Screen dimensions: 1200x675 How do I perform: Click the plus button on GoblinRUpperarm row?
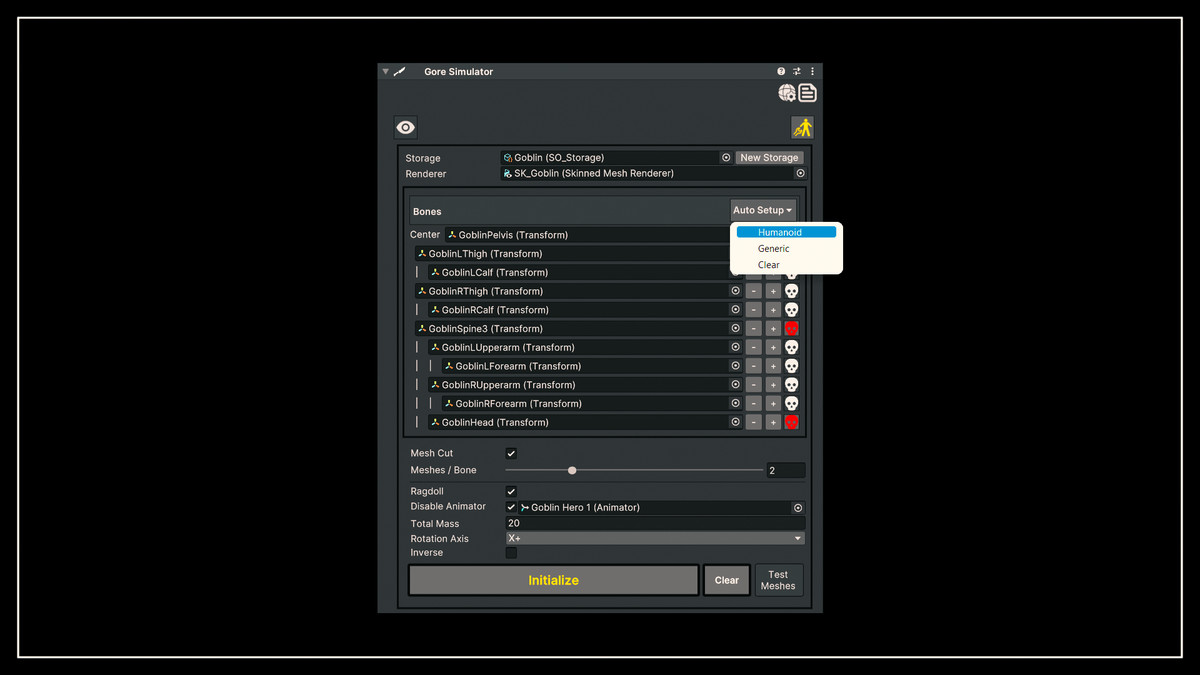pos(773,385)
